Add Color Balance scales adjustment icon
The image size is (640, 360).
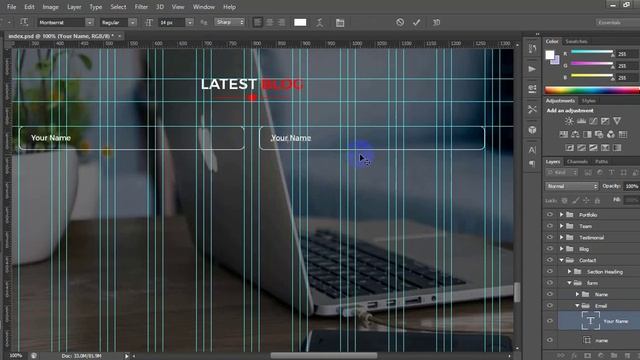[x=575, y=134]
